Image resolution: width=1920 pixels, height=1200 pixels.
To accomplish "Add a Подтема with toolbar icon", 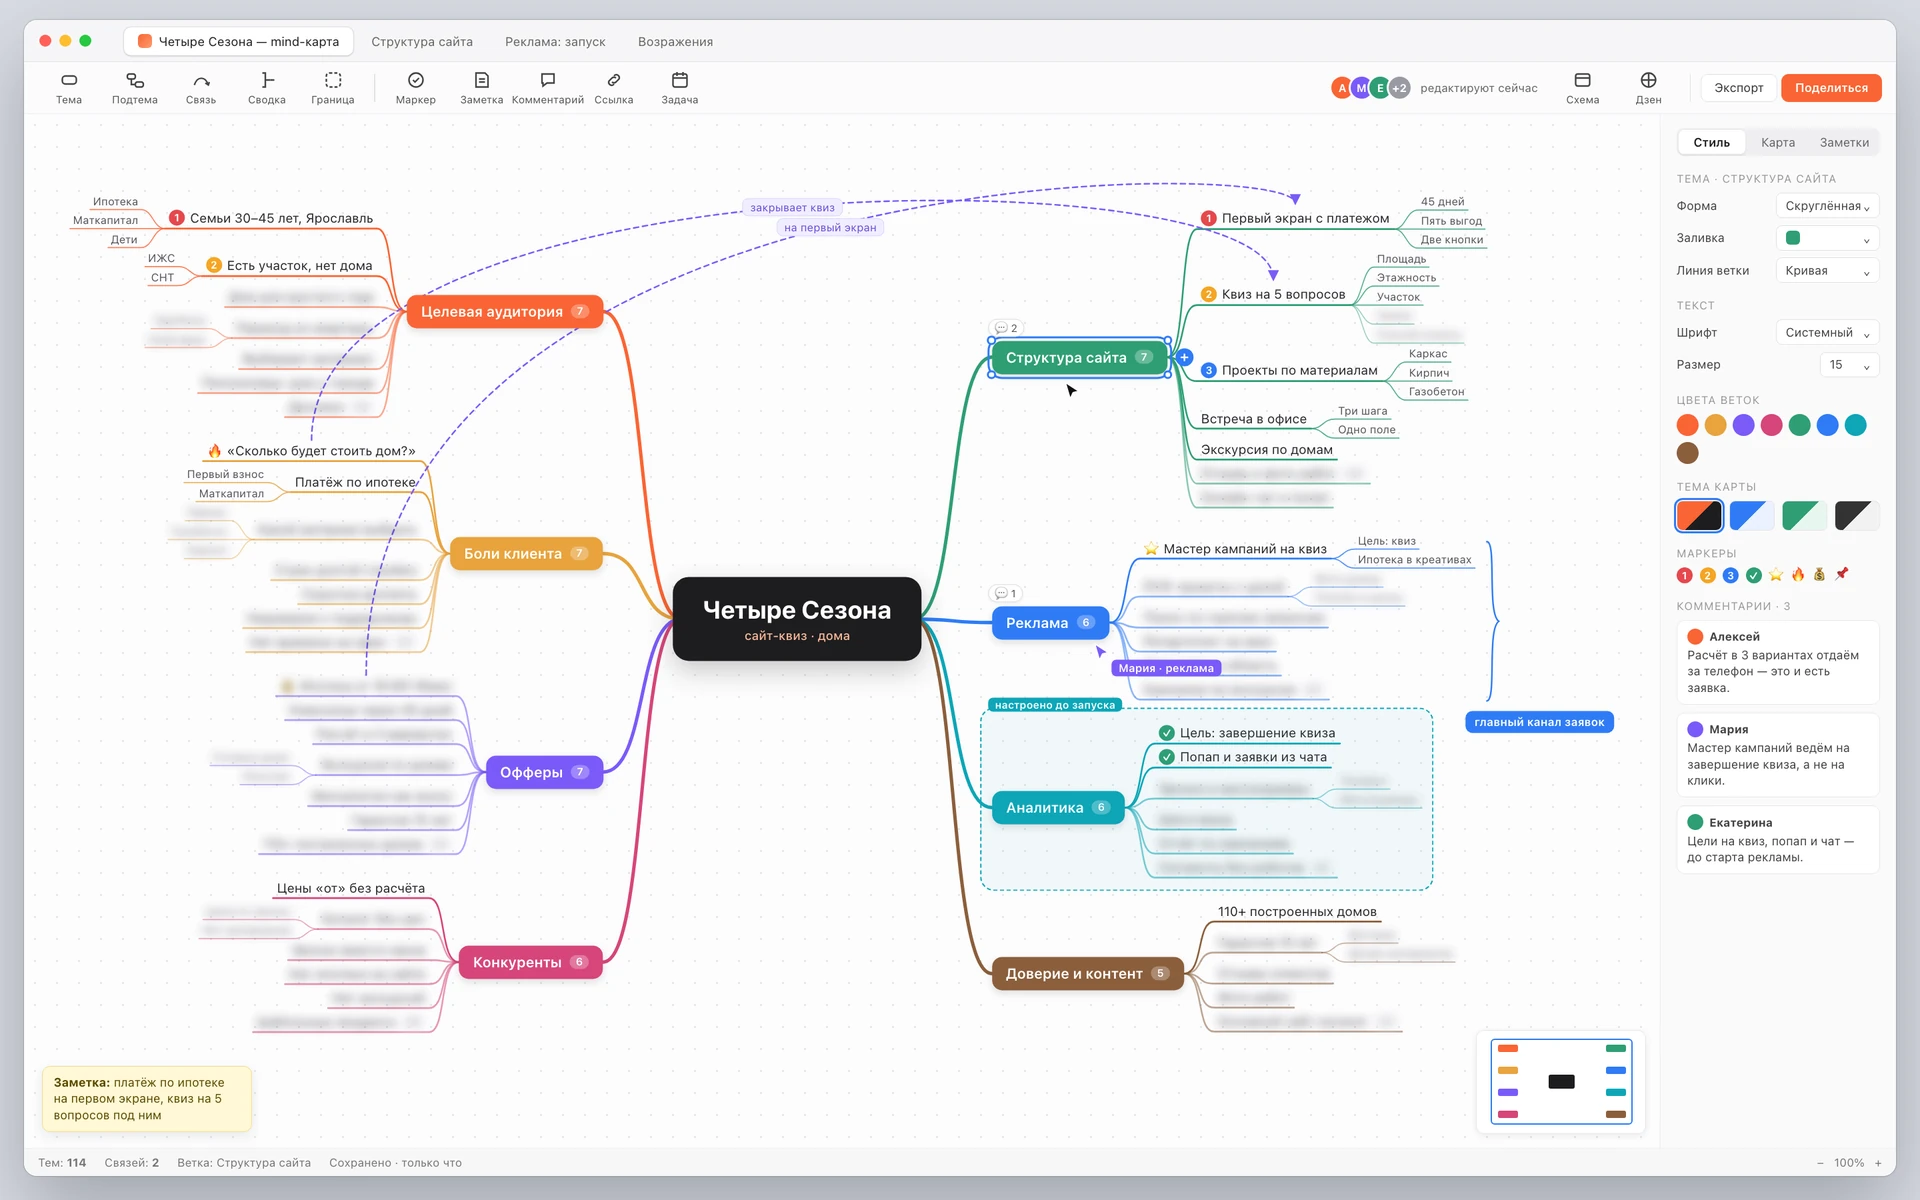I will (x=135, y=88).
